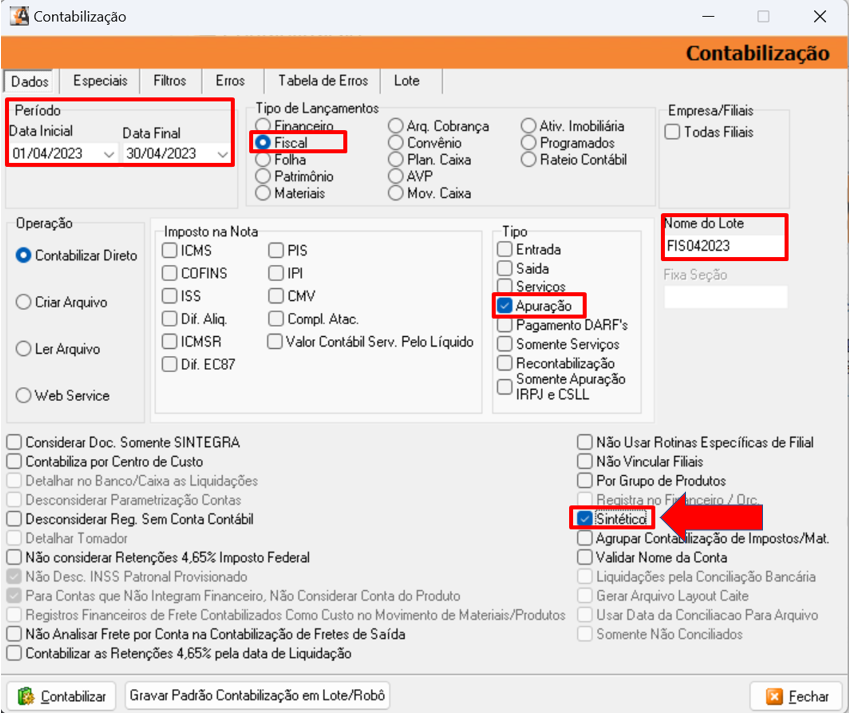Click the Contabilizar button with icon
The height and width of the screenshot is (713, 849).
tap(61, 696)
